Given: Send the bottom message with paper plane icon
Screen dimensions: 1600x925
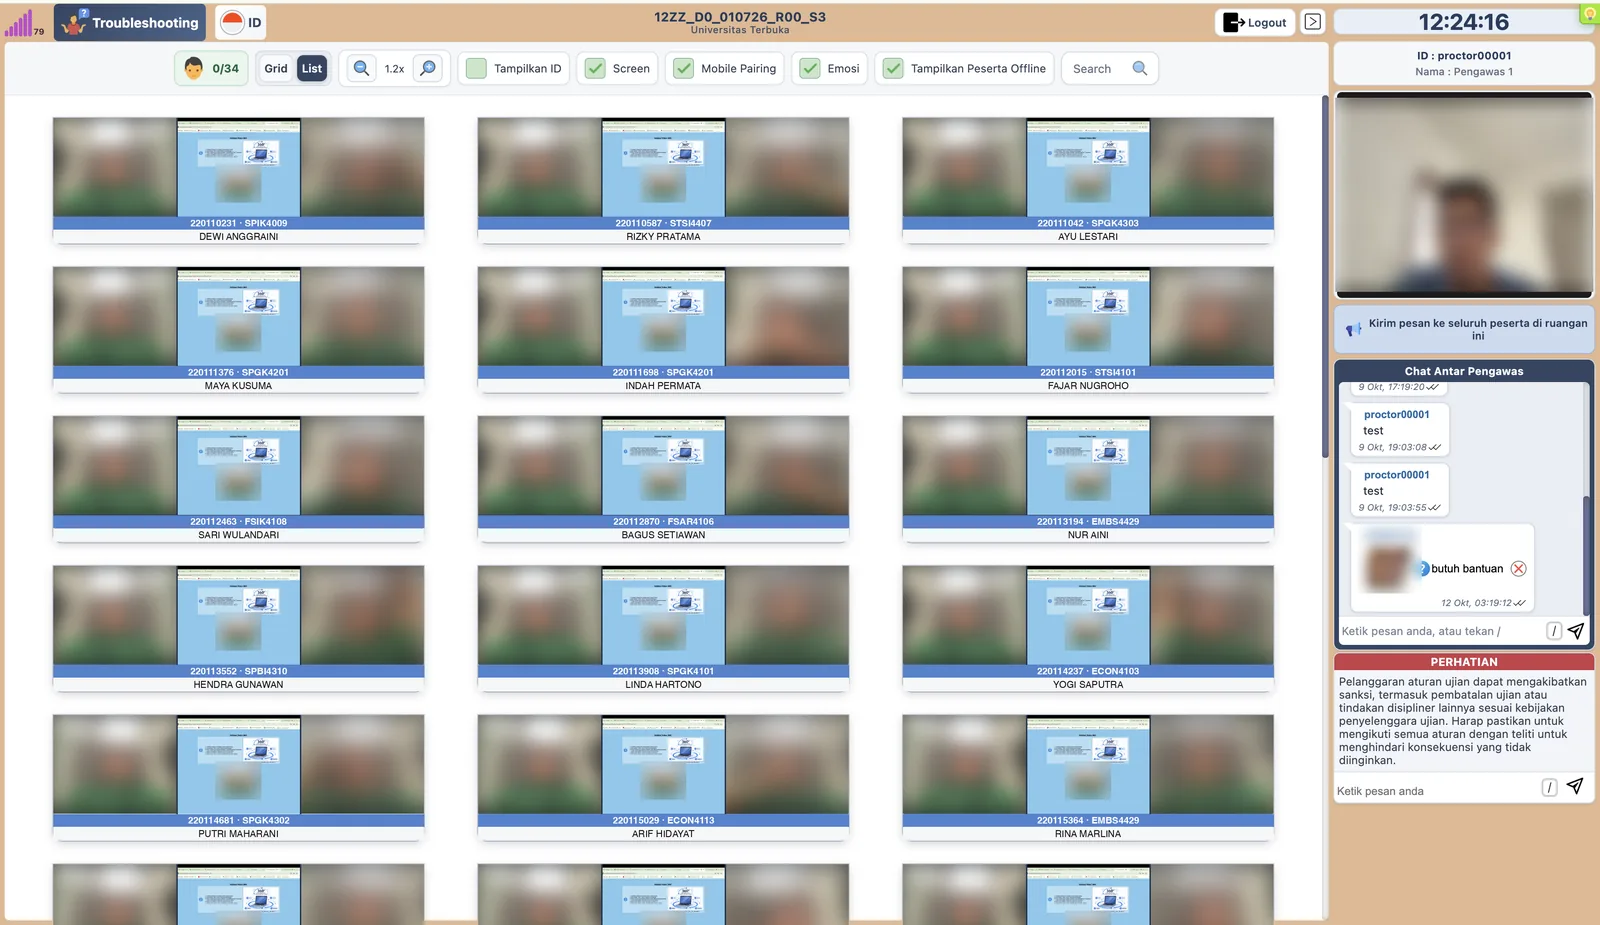Looking at the screenshot, I should pyautogui.click(x=1575, y=787).
